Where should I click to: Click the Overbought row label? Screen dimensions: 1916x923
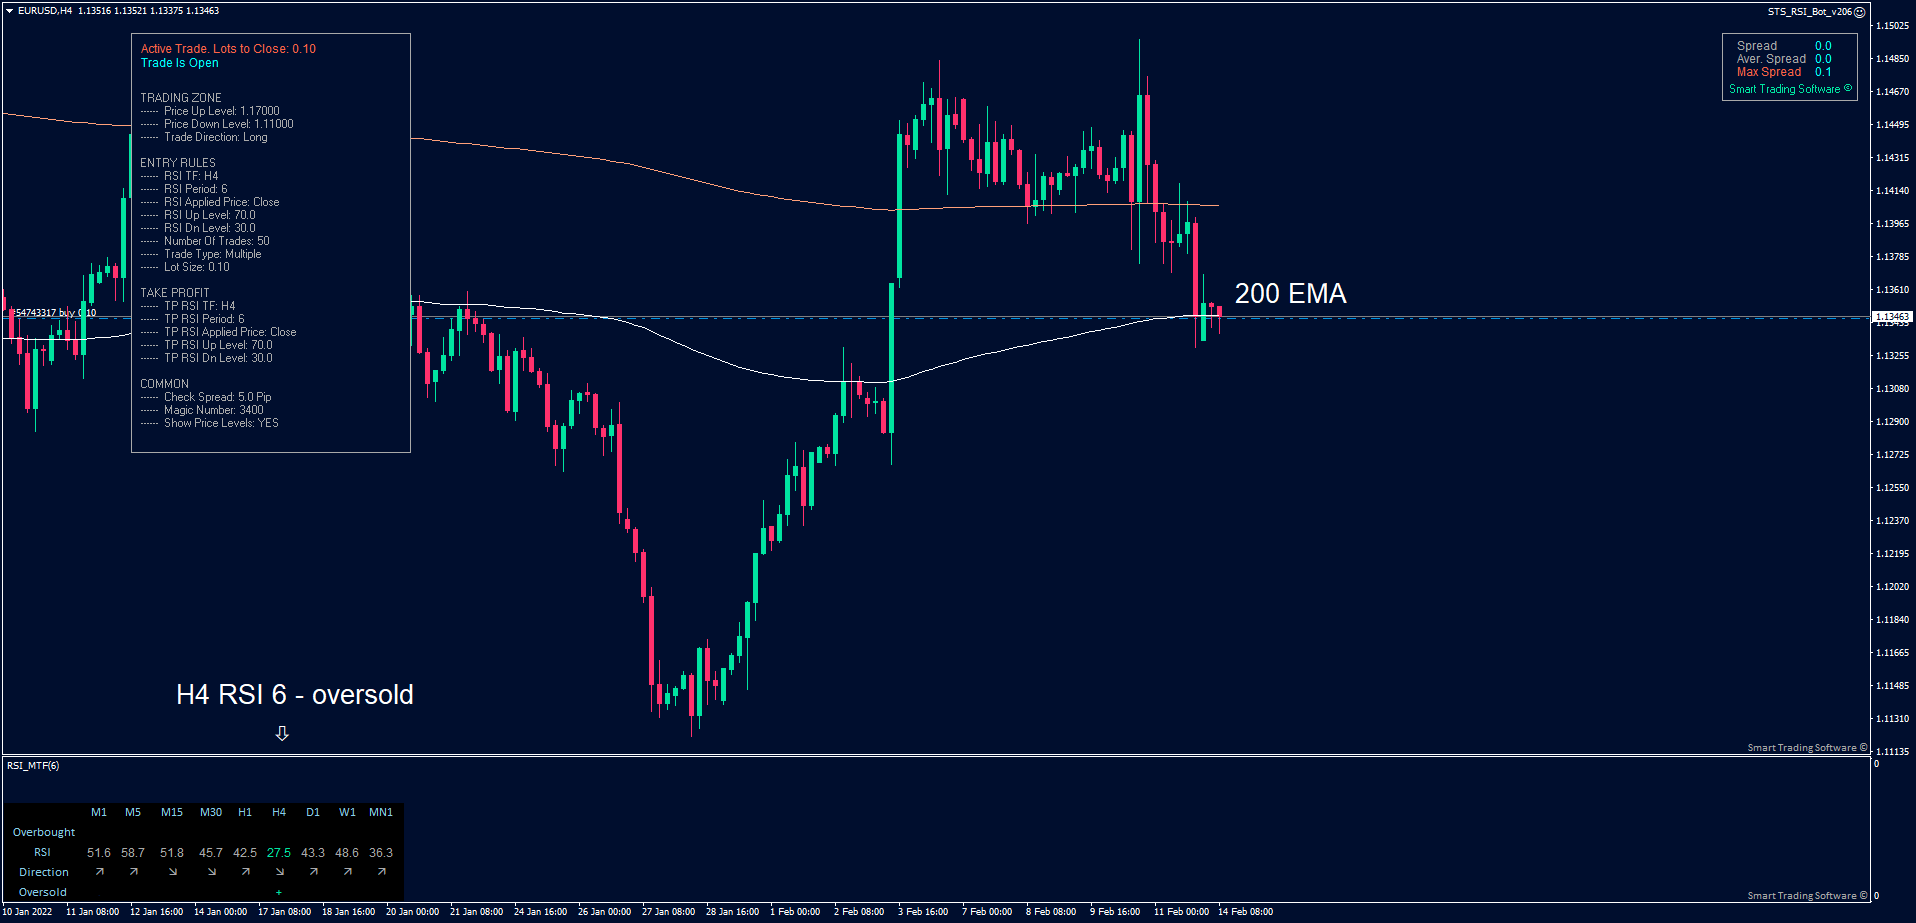(44, 832)
